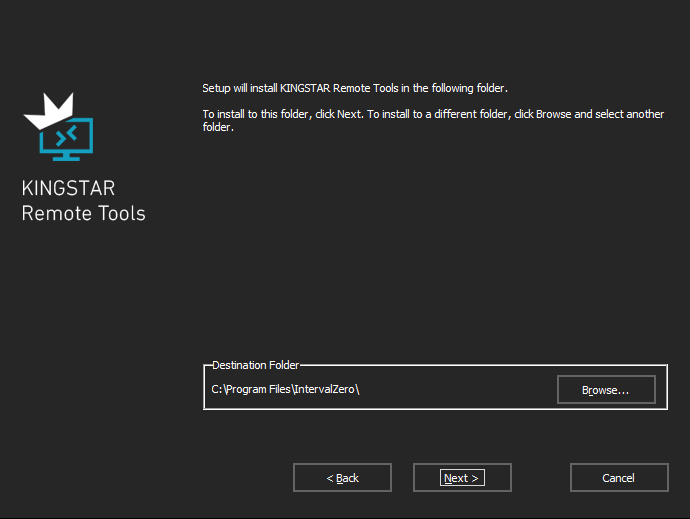690x519 pixels.
Task: Cancel the KINGSTAR Remote Tools setup
Action: (619, 478)
